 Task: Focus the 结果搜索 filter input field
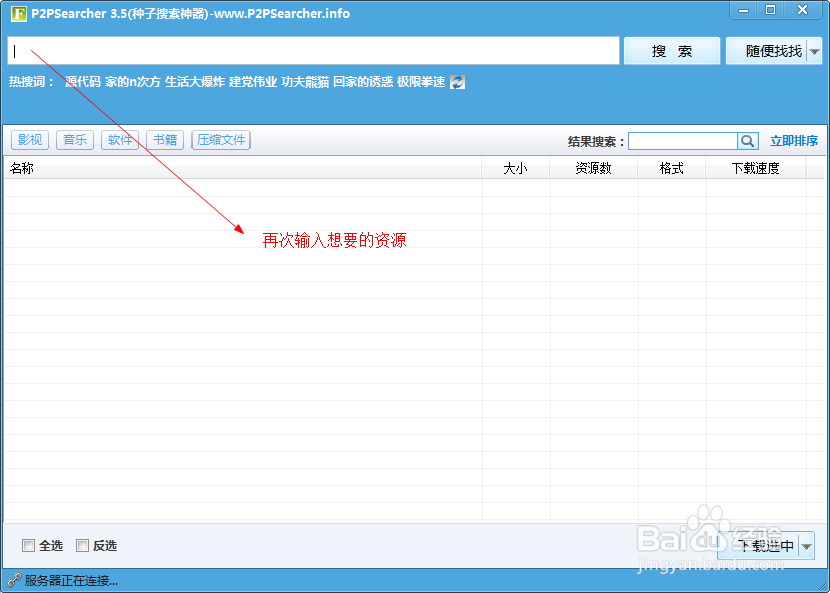pos(683,141)
